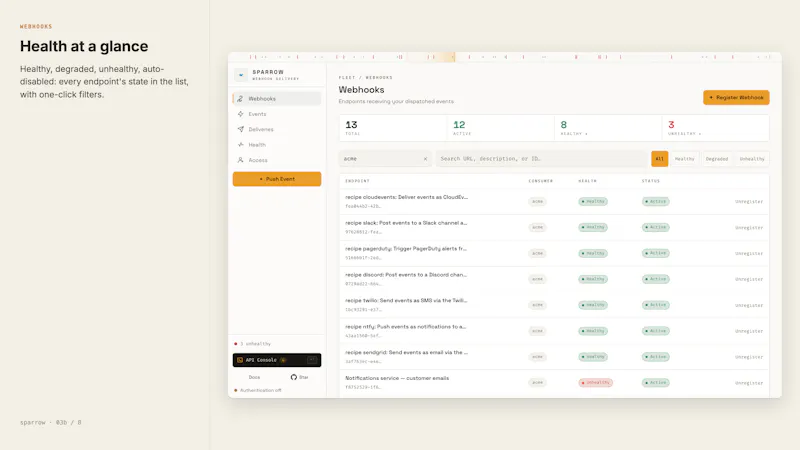800x450 pixels.
Task: Unregister the recipe ntfy webhook
Action: 749,331
